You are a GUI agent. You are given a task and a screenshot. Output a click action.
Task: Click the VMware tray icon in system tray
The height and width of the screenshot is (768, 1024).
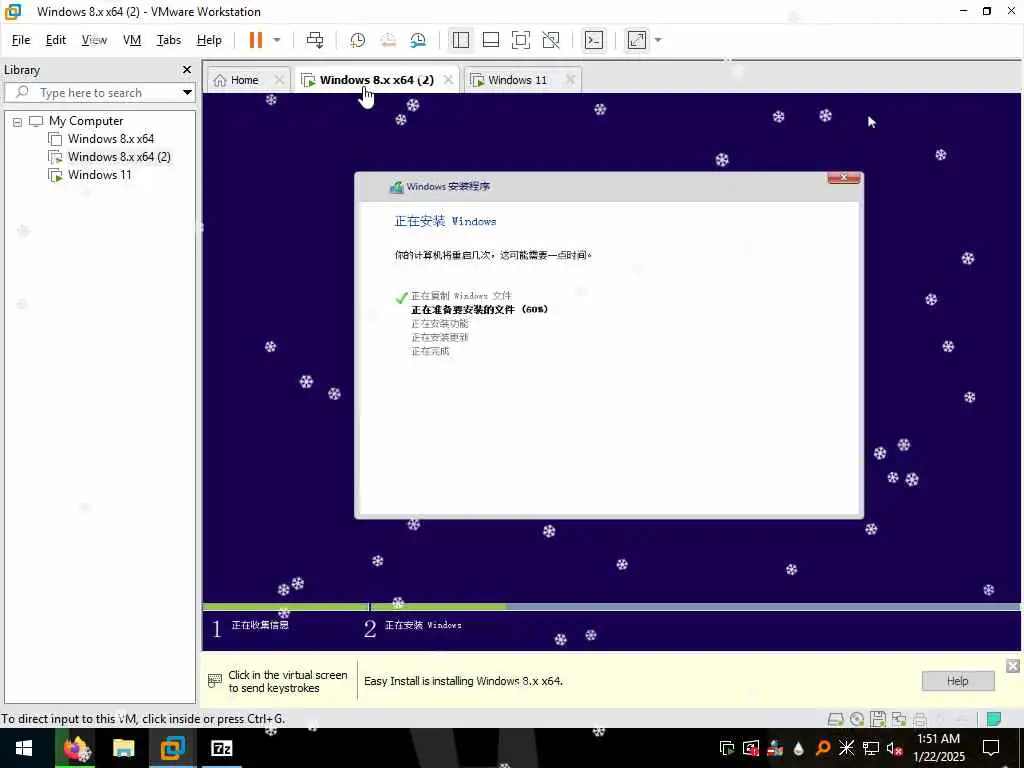click(726, 748)
